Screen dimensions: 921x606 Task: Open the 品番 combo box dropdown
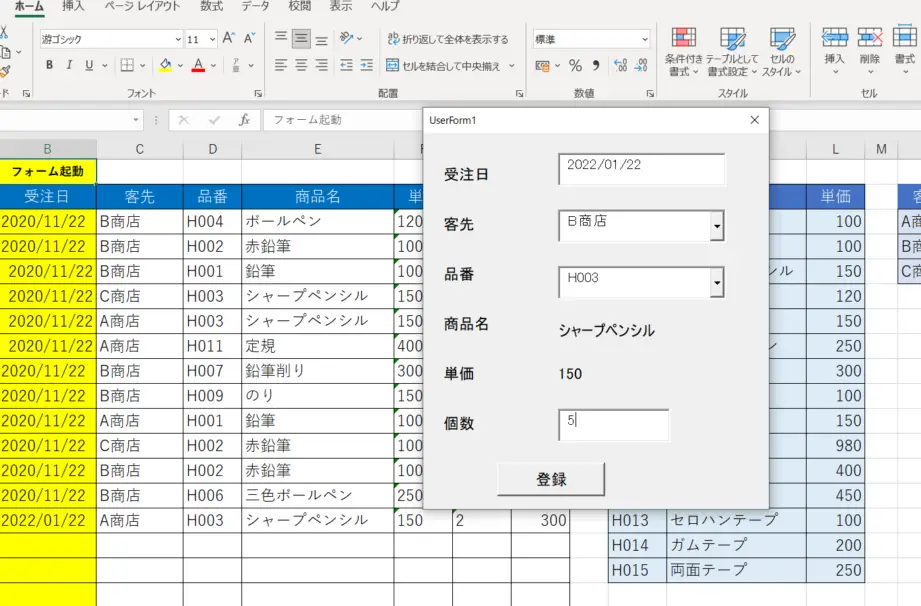pos(717,283)
